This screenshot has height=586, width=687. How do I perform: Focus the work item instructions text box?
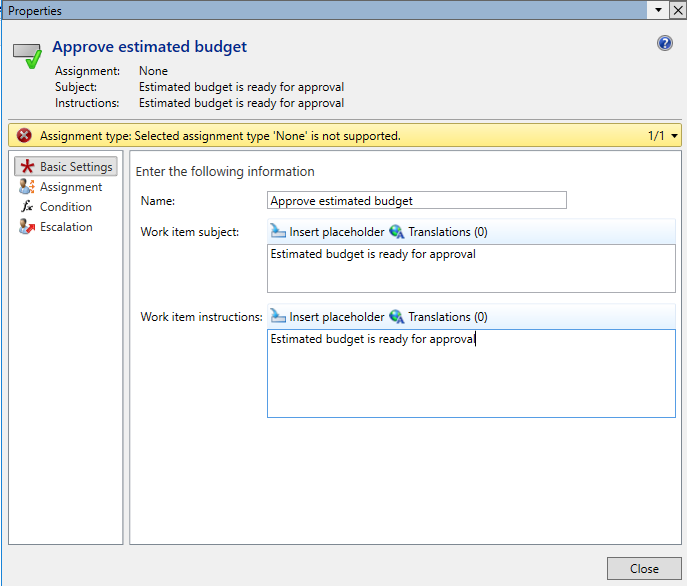click(x=471, y=373)
